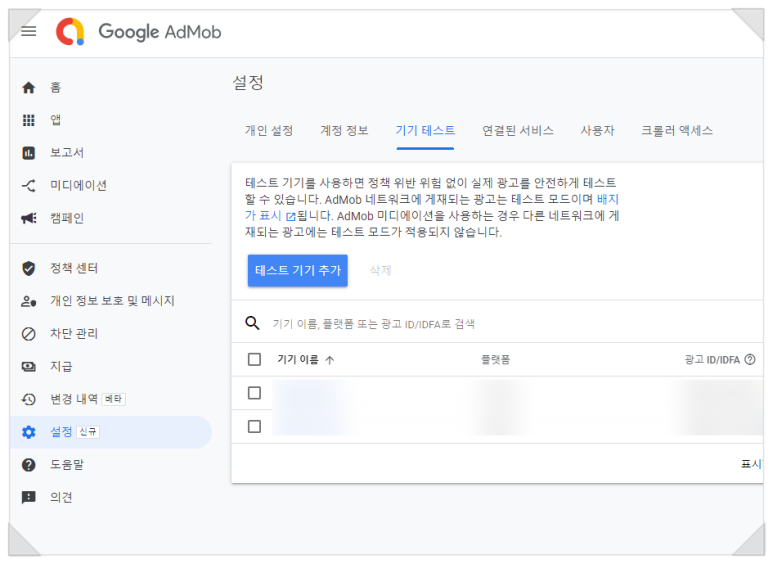Click the change history clock icon
773x564 pixels.
[29, 399]
